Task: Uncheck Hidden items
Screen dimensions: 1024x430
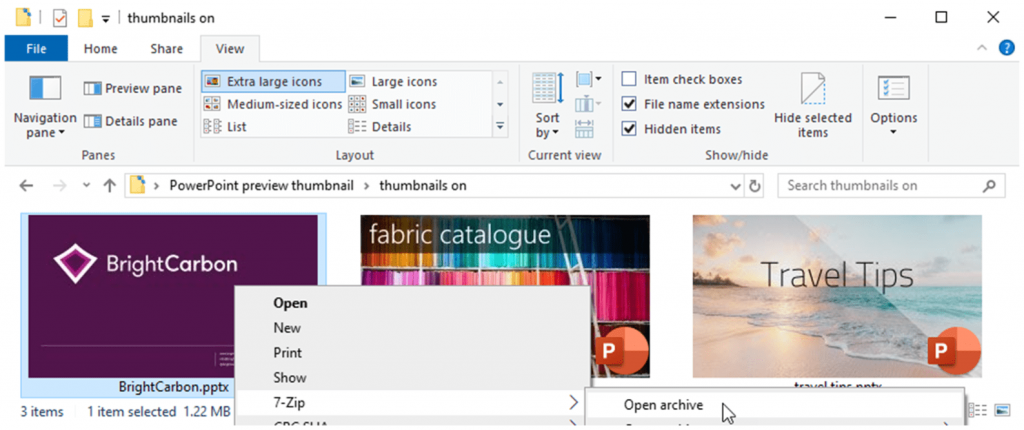Action: (x=629, y=129)
